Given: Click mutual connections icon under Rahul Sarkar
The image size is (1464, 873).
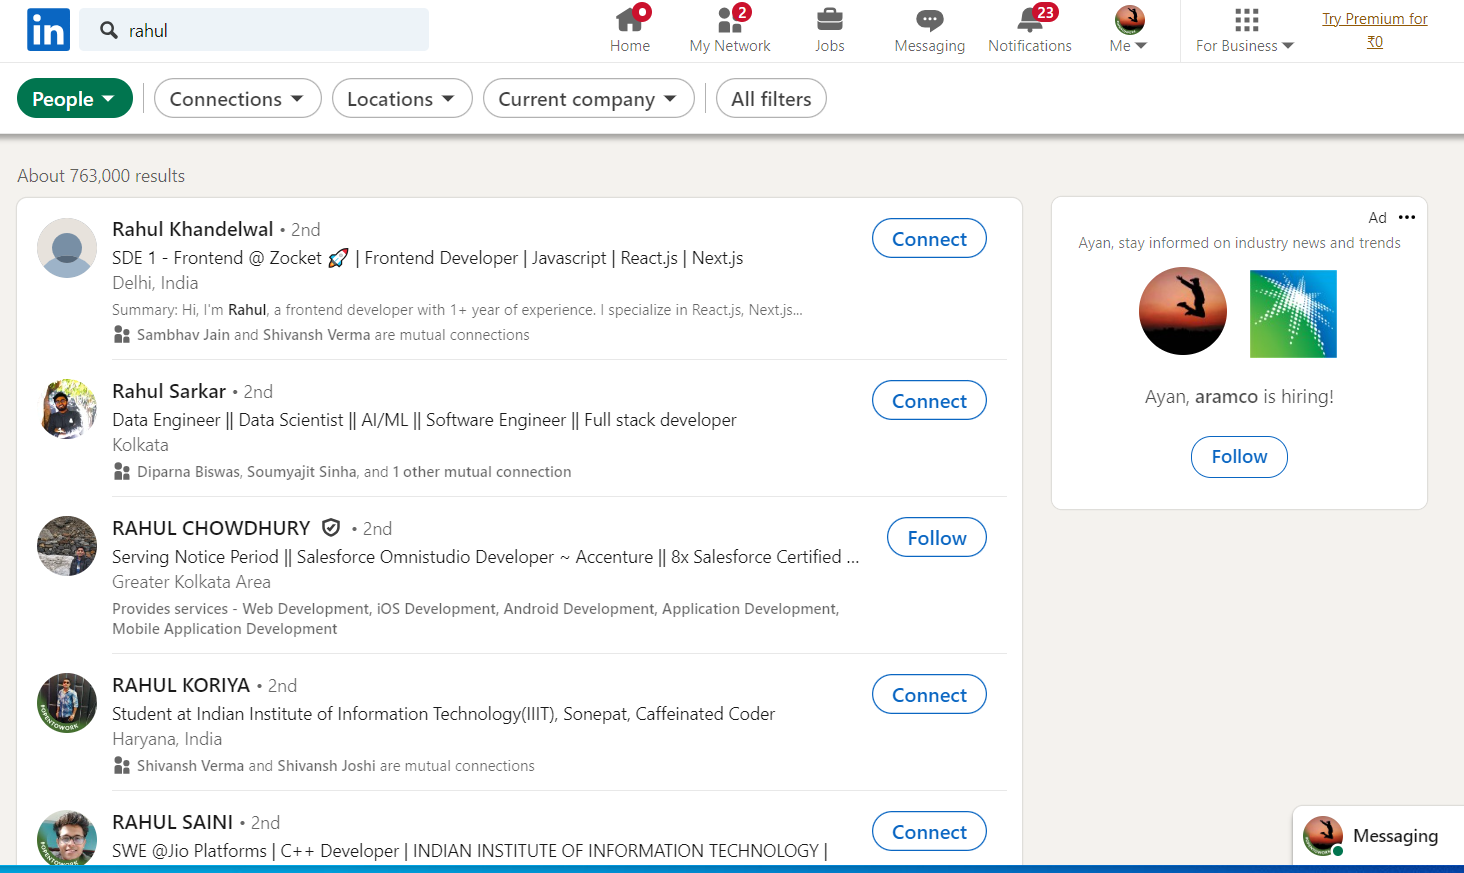Looking at the screenshot, I should click(x=122, y=472).
